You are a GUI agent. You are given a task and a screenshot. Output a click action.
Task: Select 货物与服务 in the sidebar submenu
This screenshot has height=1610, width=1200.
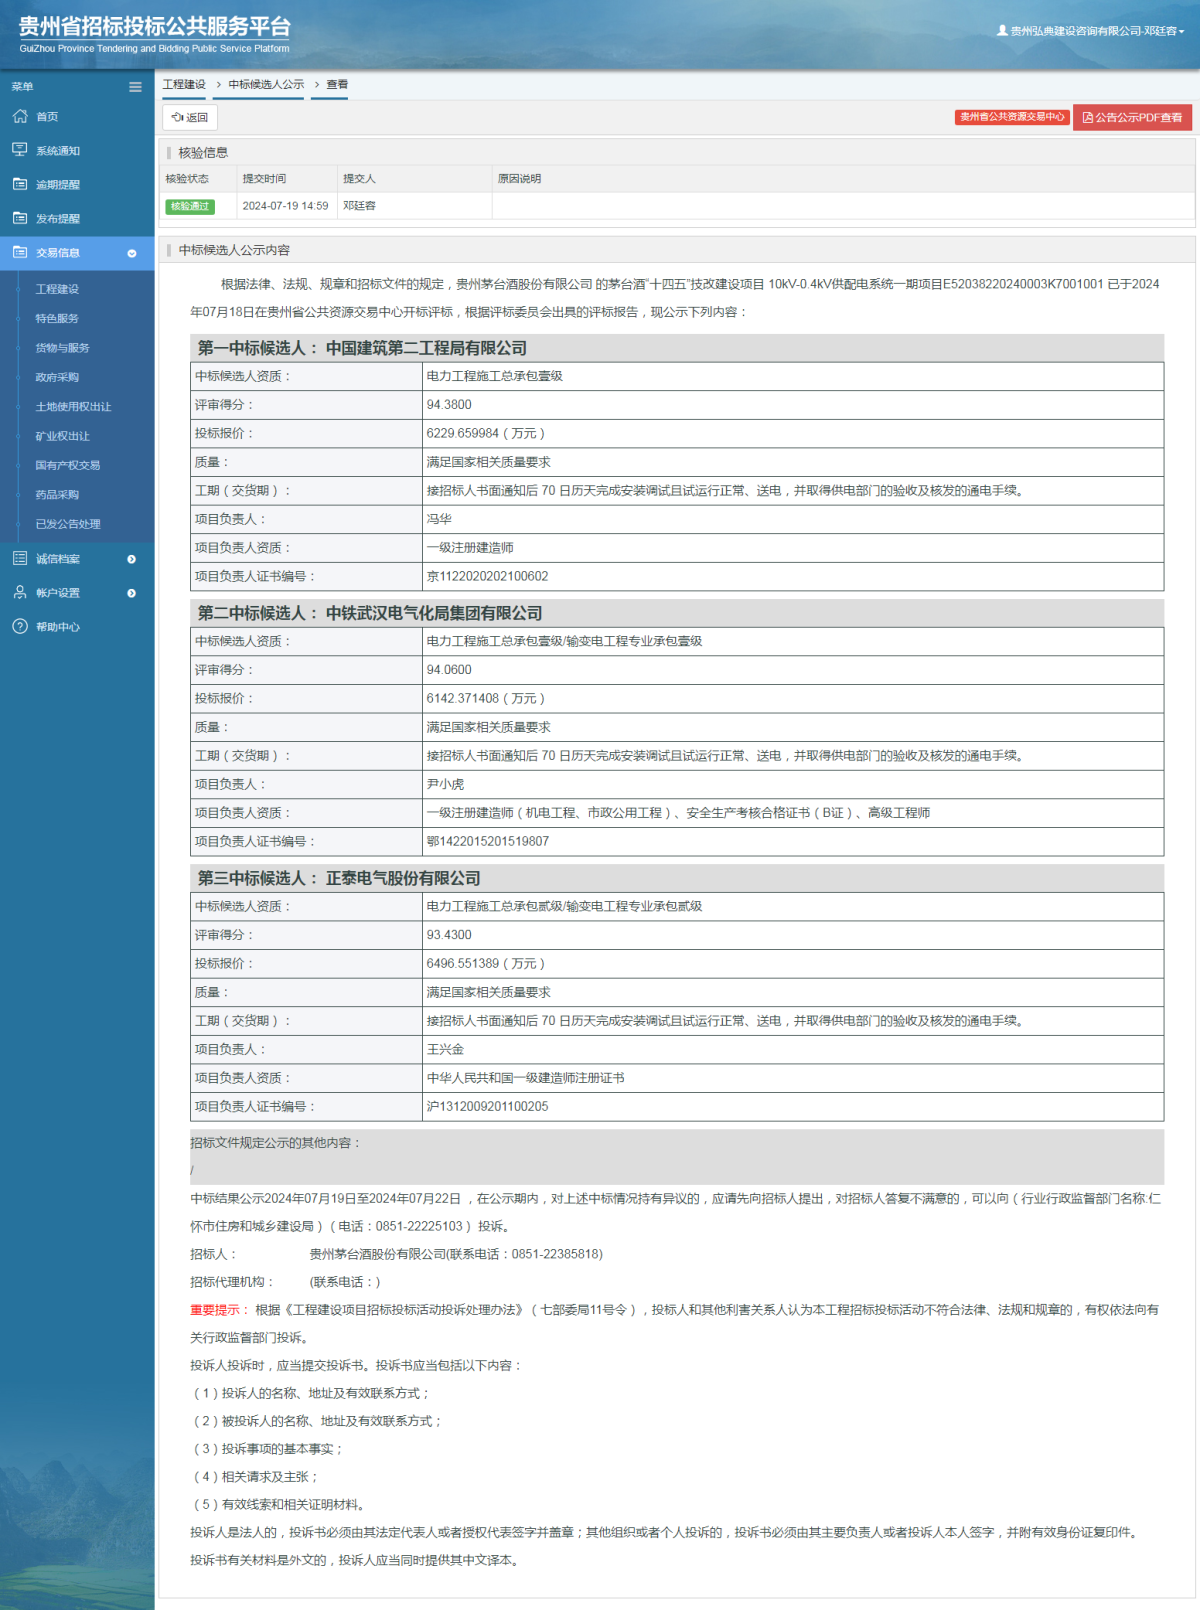coord(62,348)
